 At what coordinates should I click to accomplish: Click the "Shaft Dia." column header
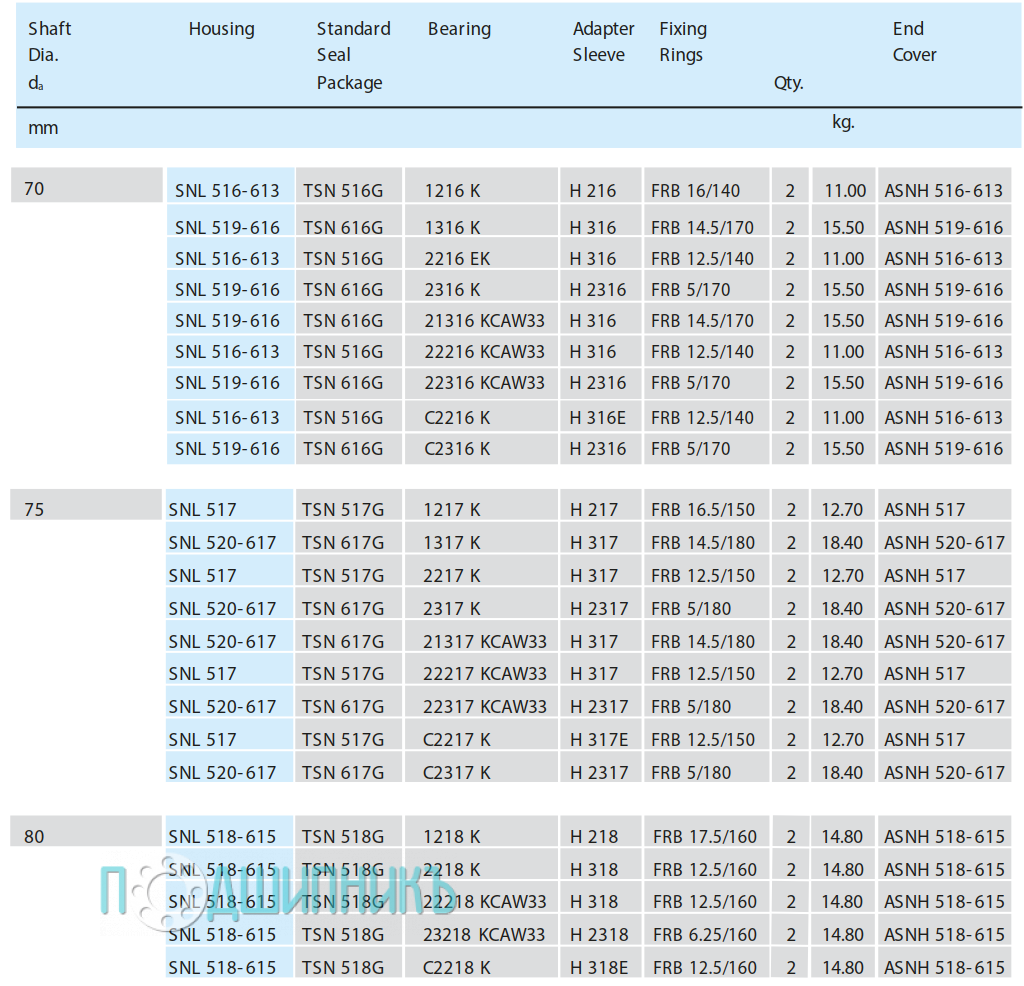point(50,56)
